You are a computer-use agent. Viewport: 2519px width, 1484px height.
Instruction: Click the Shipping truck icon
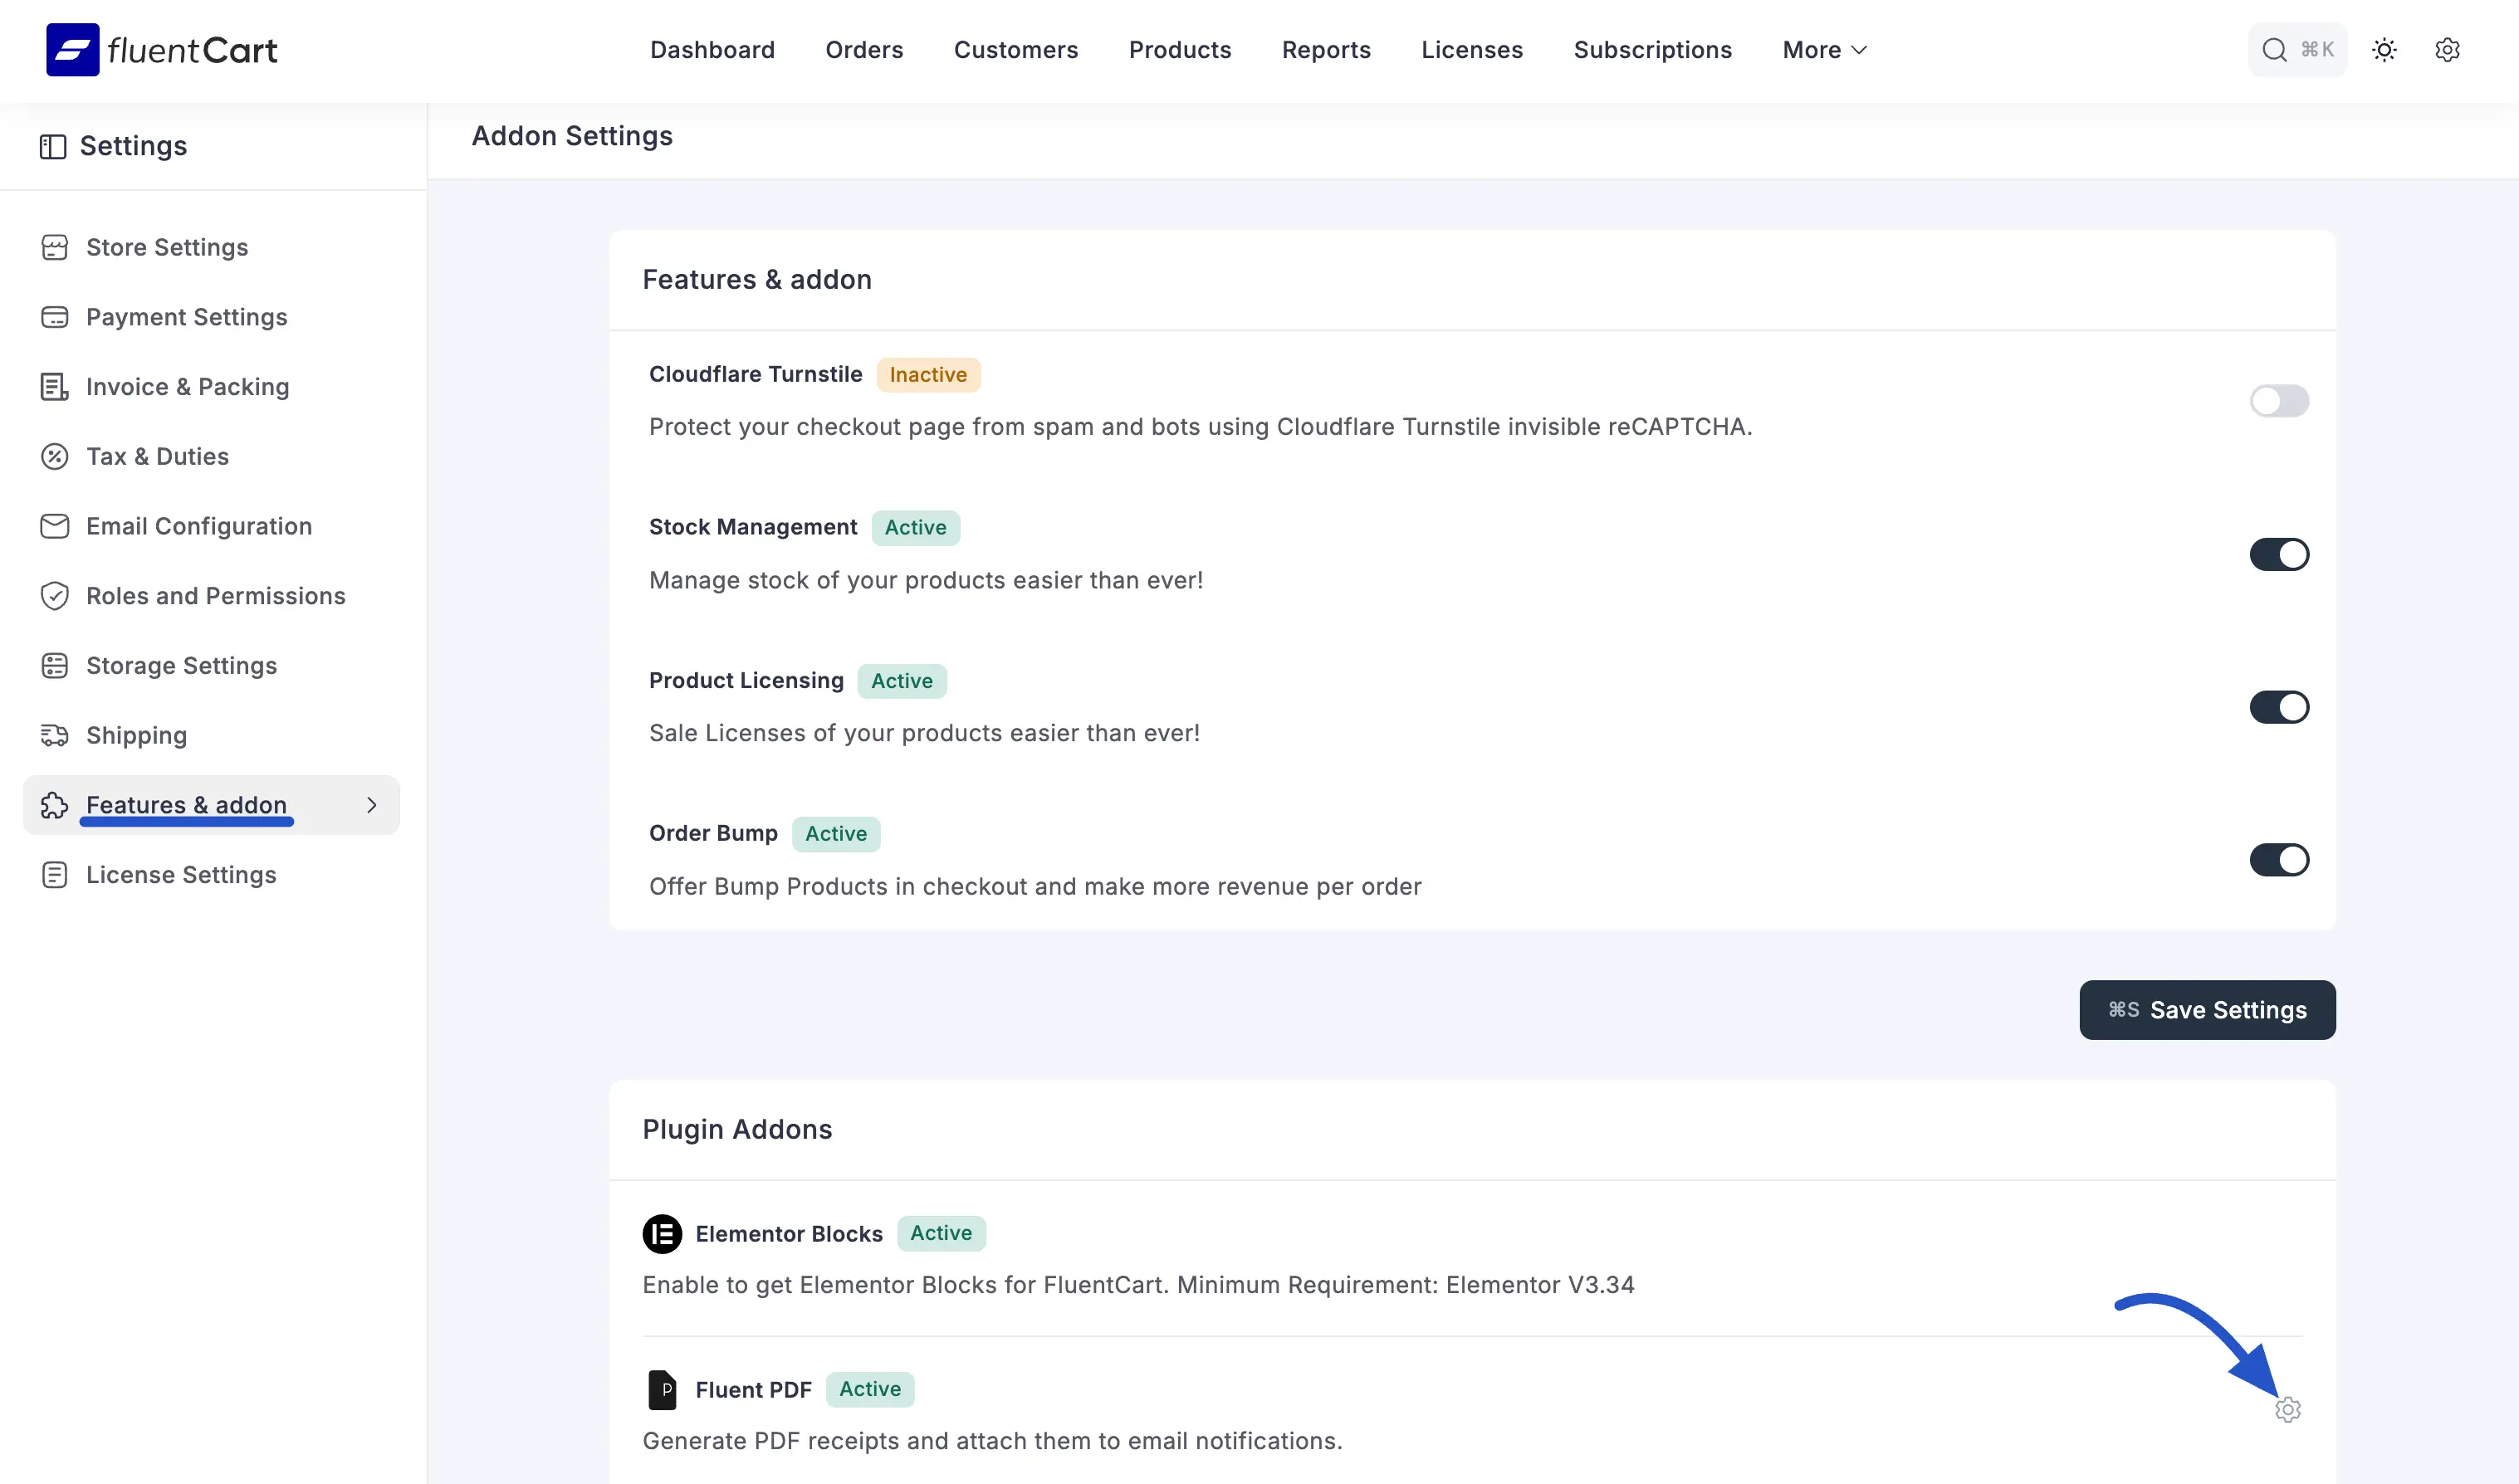point(54,736)
